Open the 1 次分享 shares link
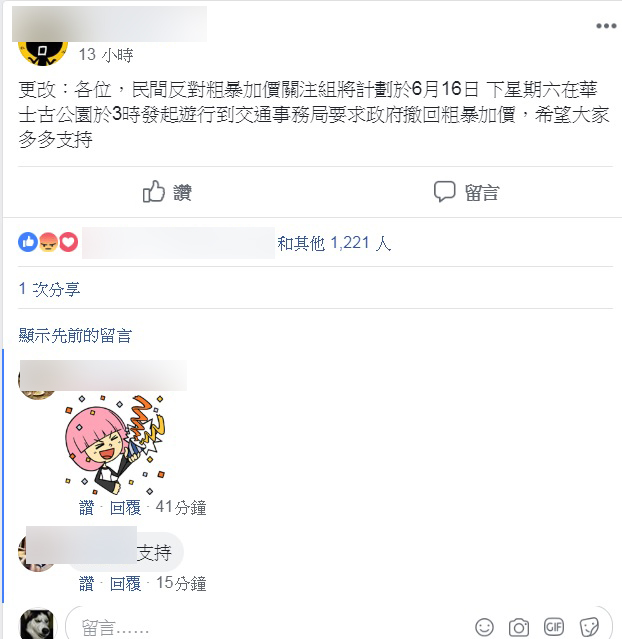622x639 pixels. tap(49, 289)
